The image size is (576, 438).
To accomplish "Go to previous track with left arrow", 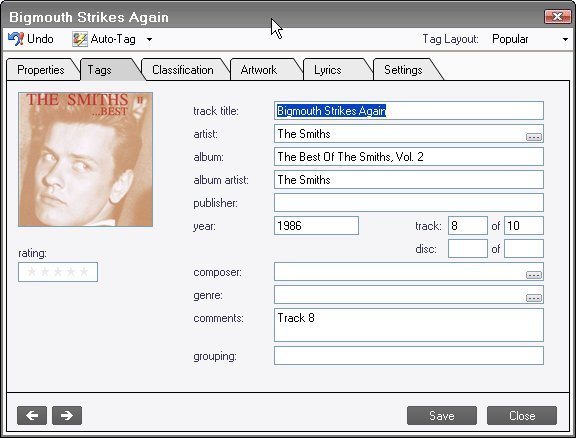I will [x=32, y=416].
